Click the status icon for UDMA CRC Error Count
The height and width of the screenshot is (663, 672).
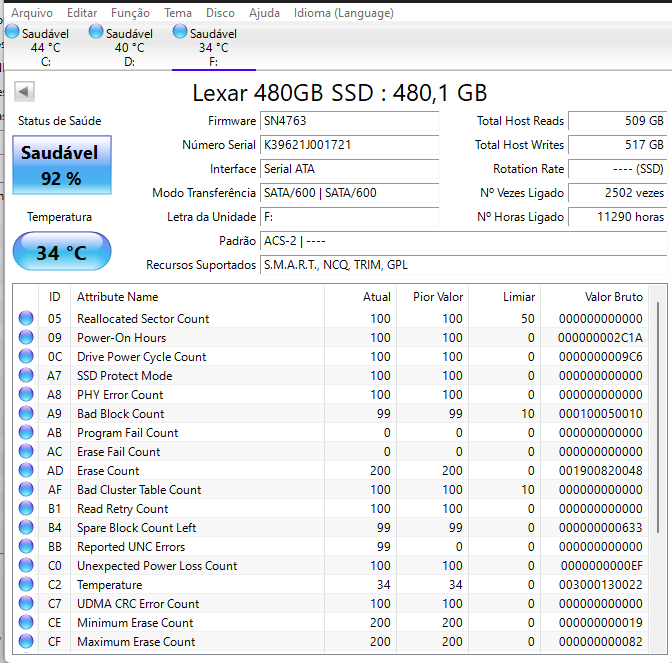tap(26, 603)
